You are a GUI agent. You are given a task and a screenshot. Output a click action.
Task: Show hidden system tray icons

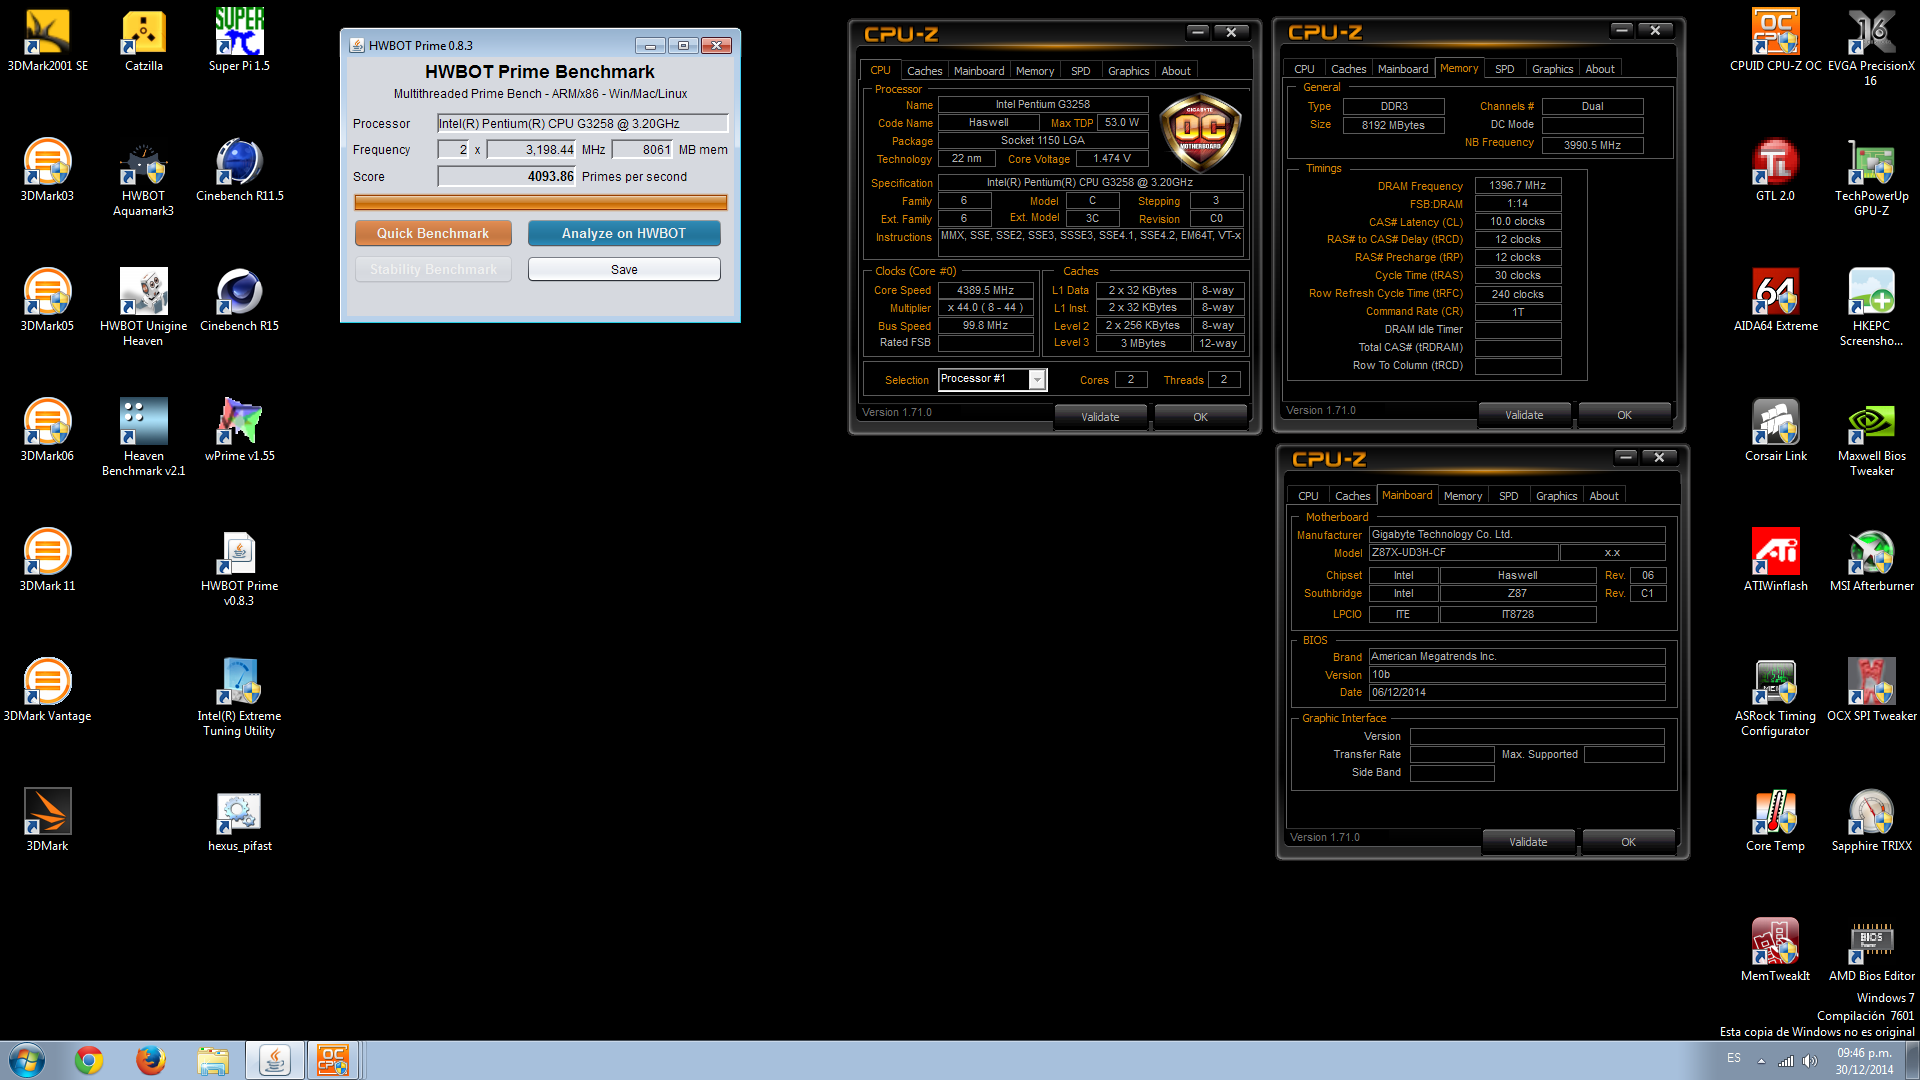(x=1761, y=1061)
